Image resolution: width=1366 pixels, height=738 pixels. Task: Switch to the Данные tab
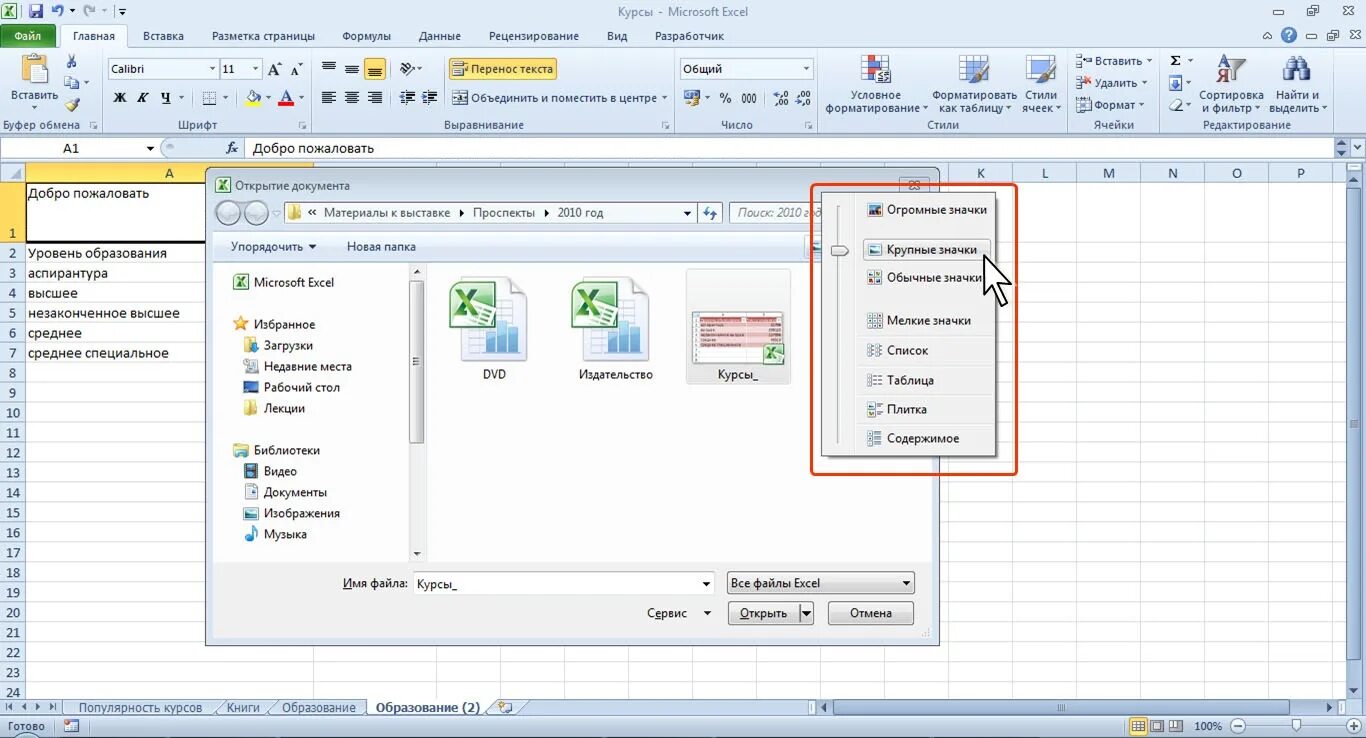440,36
